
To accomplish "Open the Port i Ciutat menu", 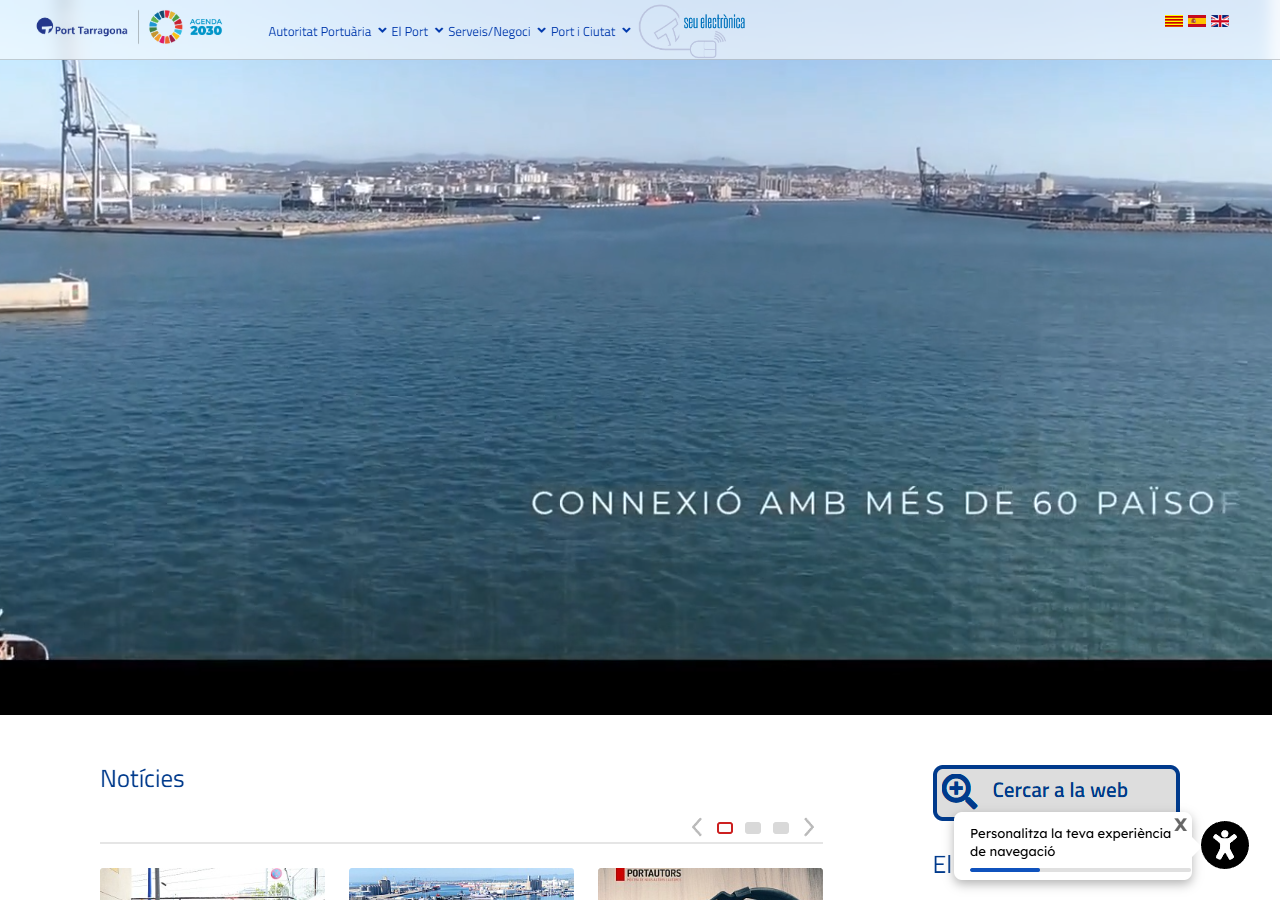I will coord(583,31).
